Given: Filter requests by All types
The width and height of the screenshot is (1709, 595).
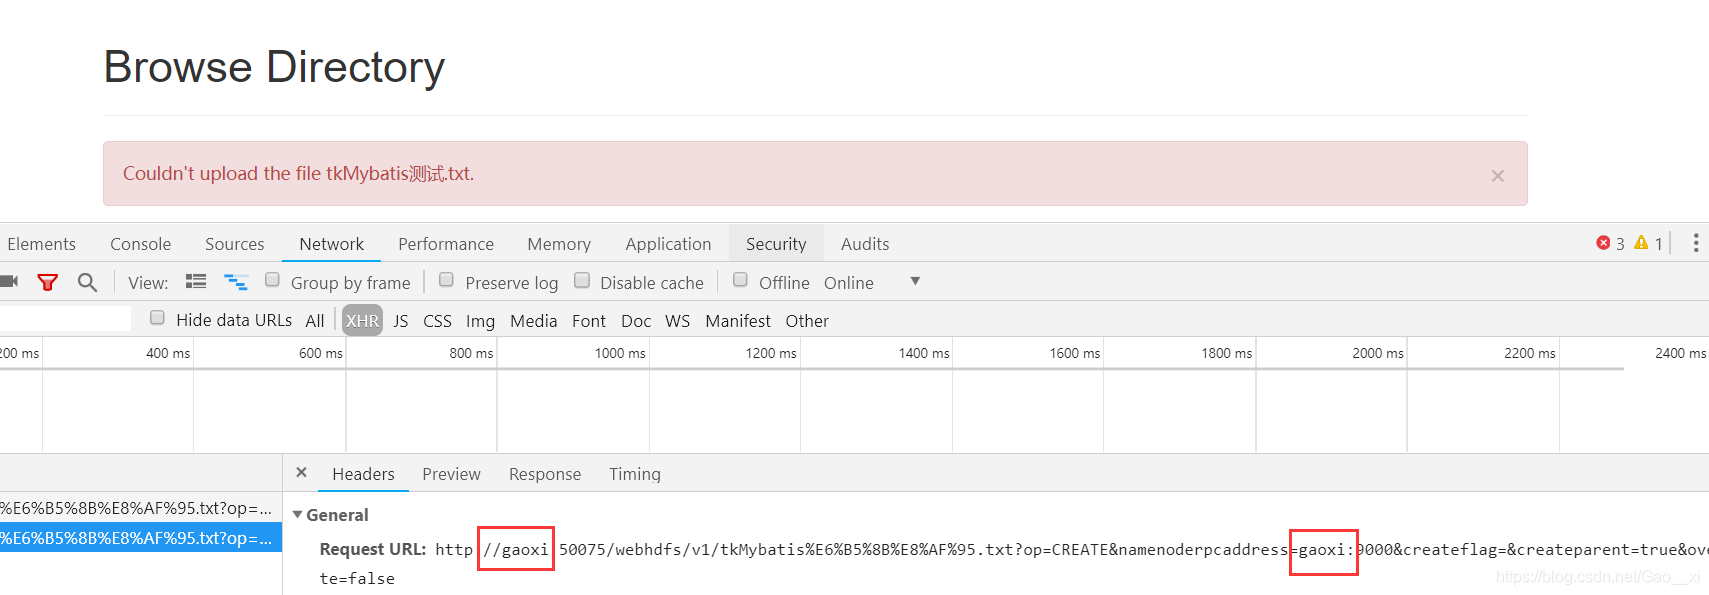Looking at the screenshot, I should click(315, 321).
